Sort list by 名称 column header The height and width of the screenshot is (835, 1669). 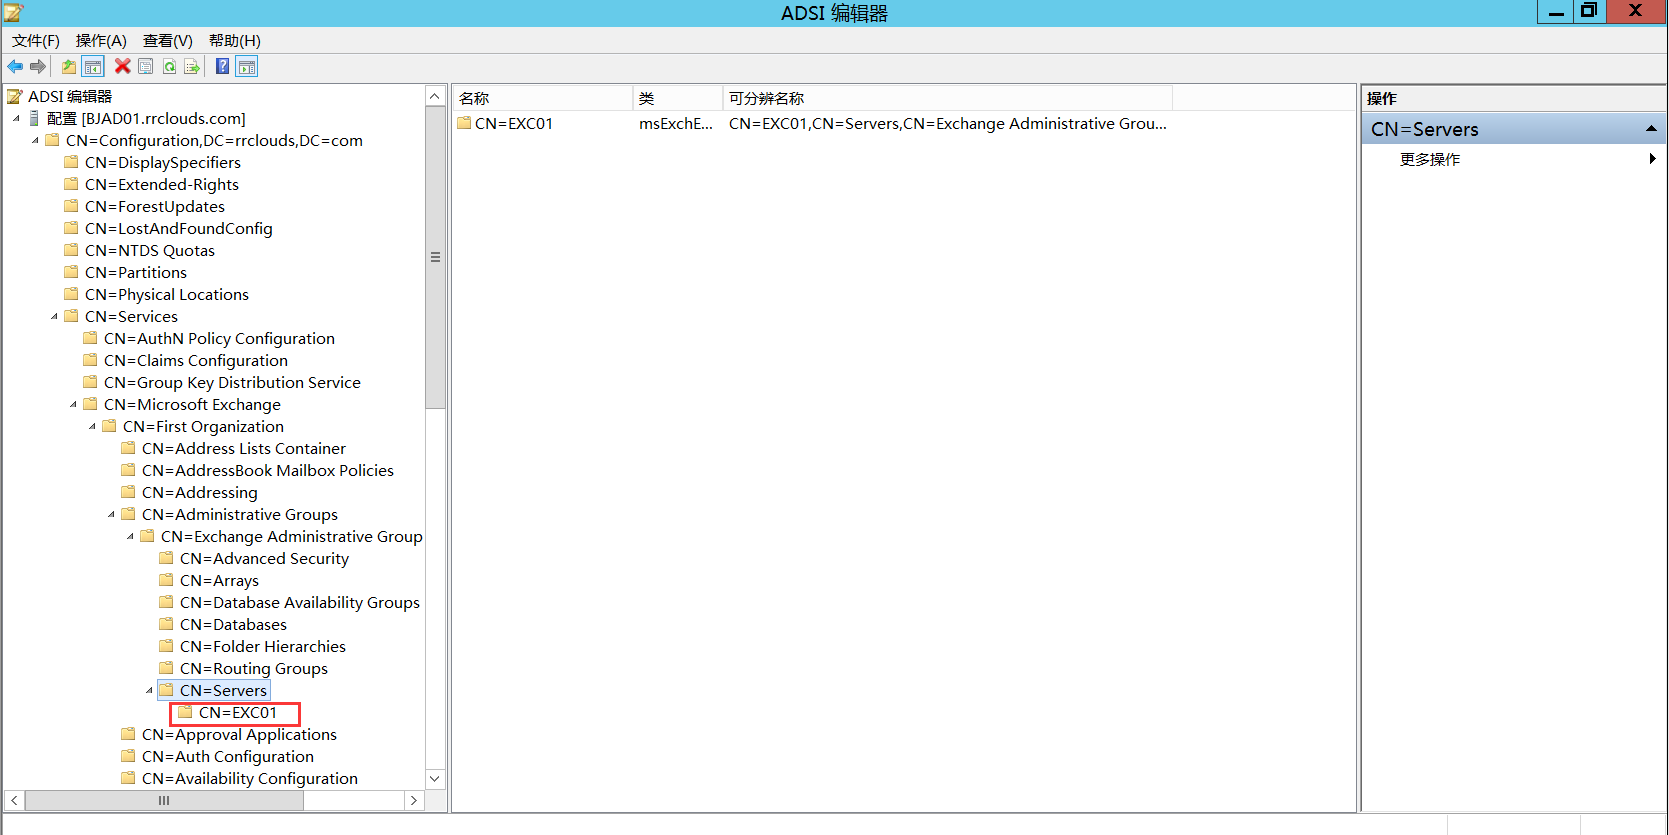click(x=542, y=98)
